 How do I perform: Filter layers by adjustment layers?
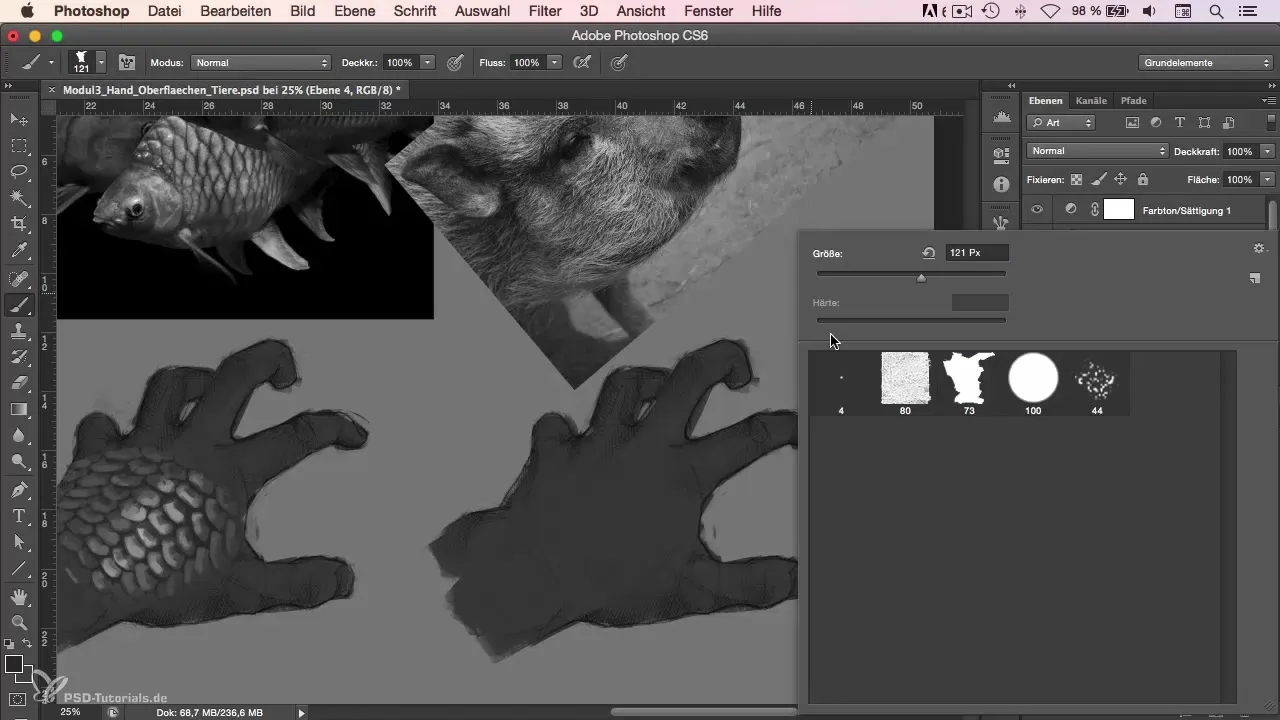click(1156, 123)
